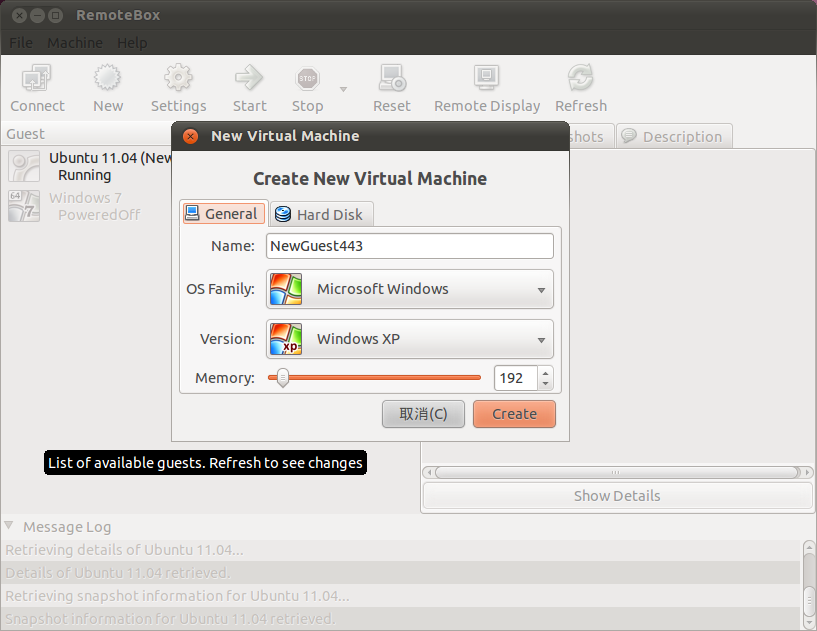This screenshot has height=631, width=817.
Task: Click the Connect toolbar icon
Action: [36, 78]
